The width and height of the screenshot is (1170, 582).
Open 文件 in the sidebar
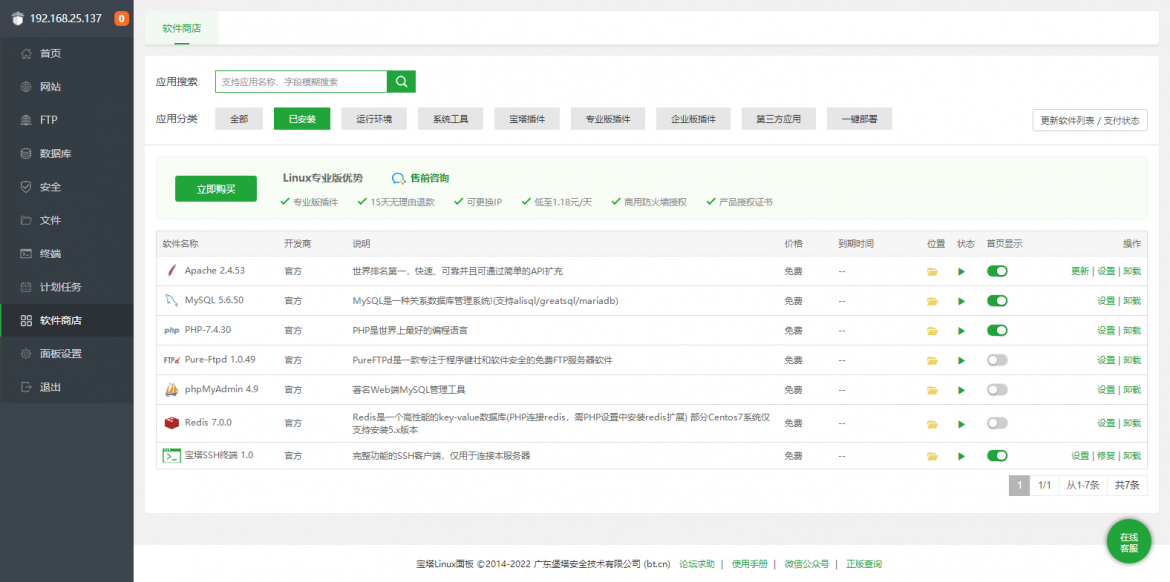pos(67,220)
